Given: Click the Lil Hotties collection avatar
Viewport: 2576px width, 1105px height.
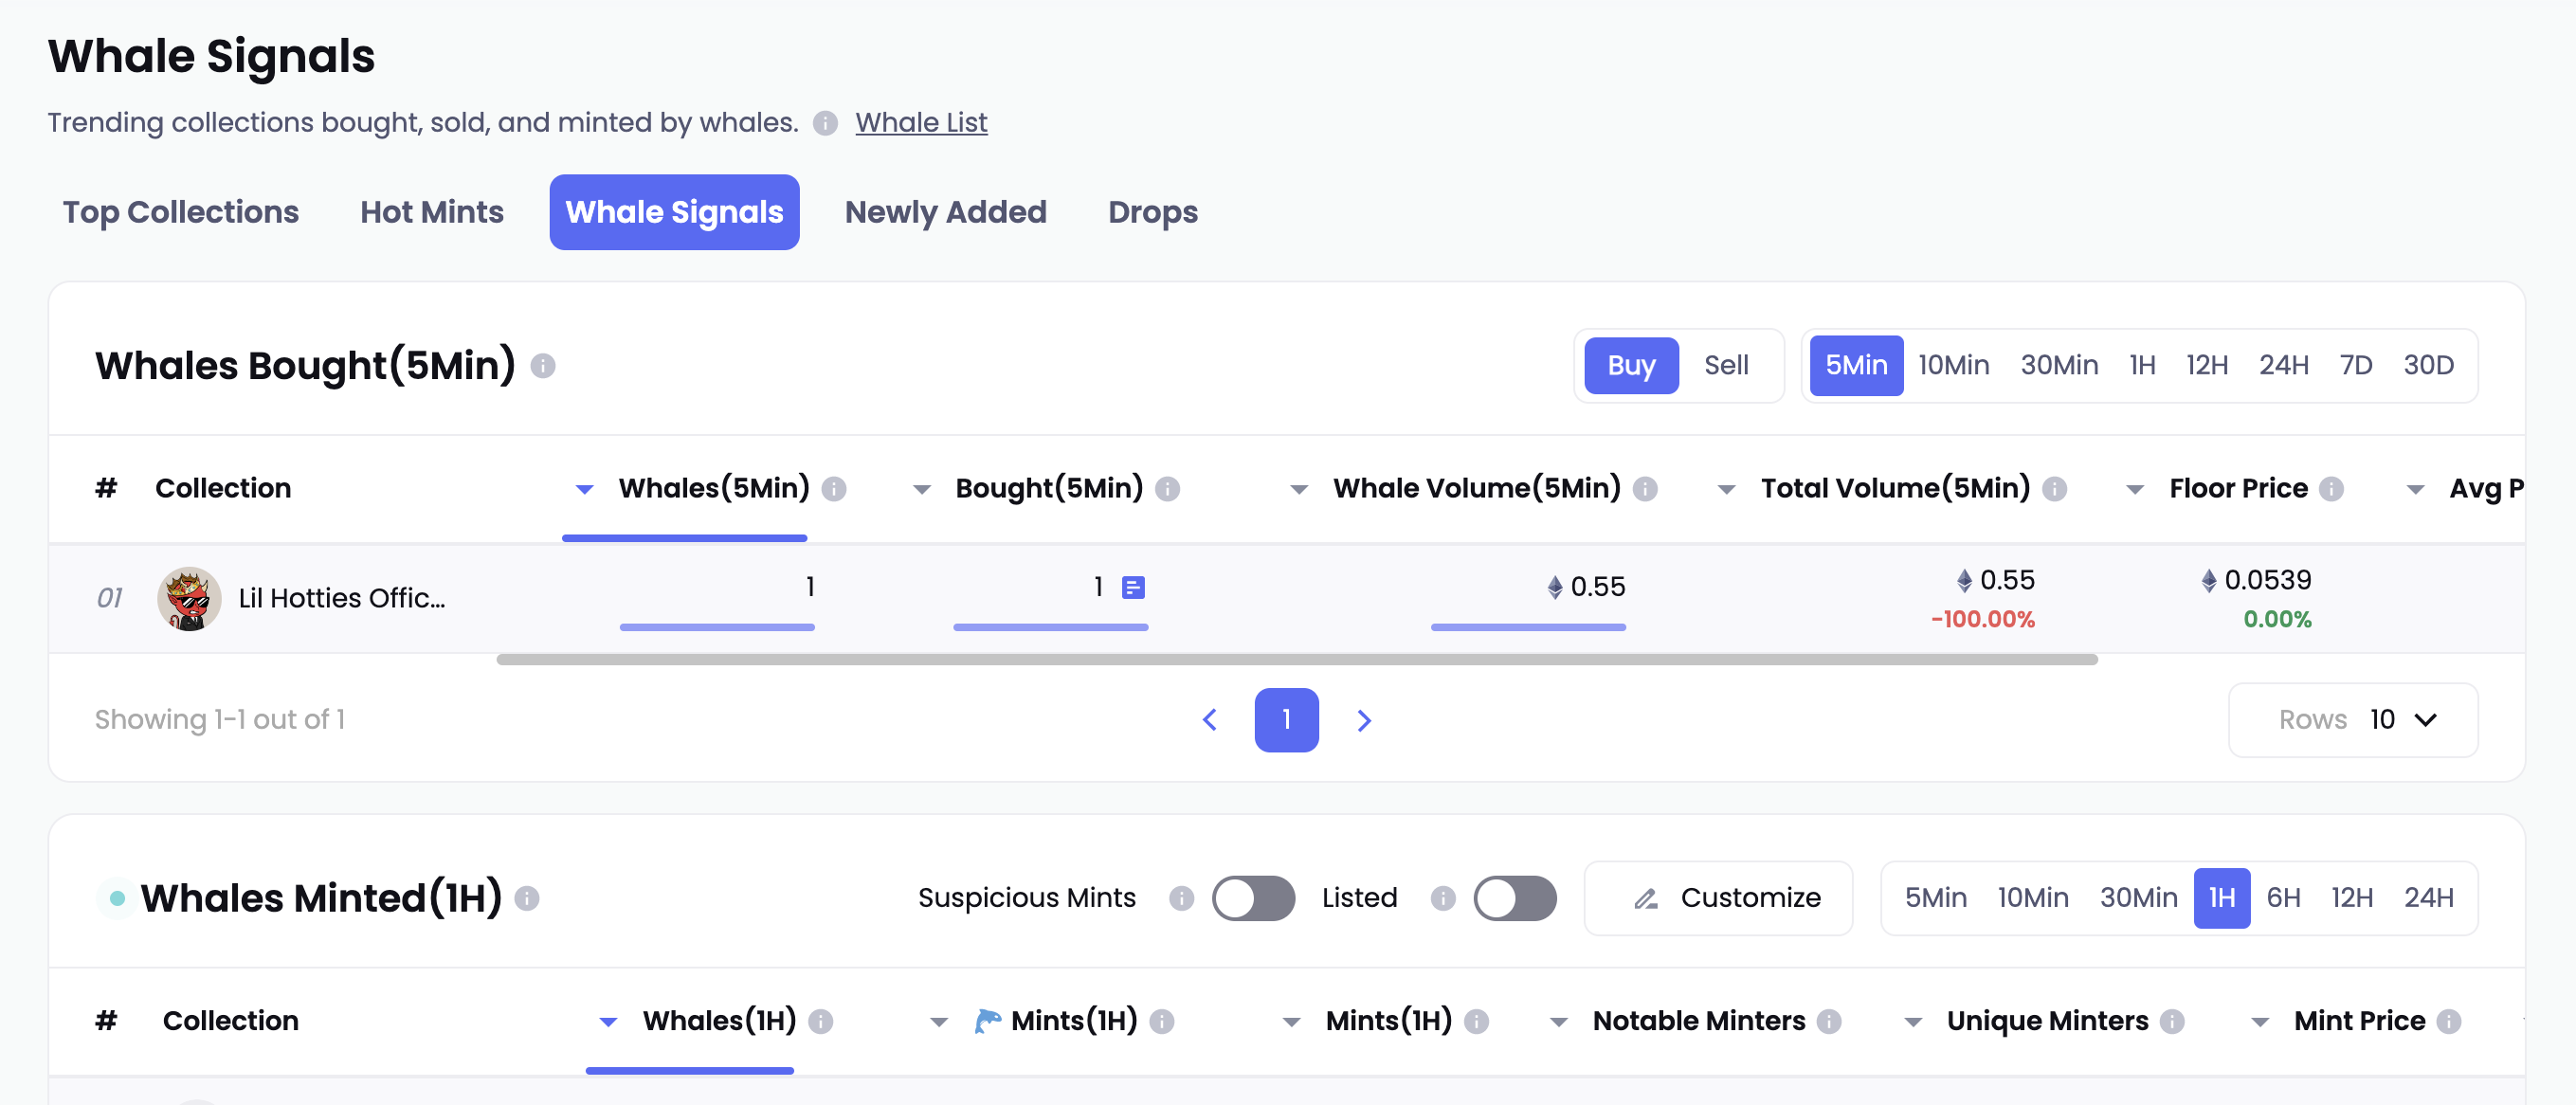Looking at the screenshot, I should (x=189, y=598).
